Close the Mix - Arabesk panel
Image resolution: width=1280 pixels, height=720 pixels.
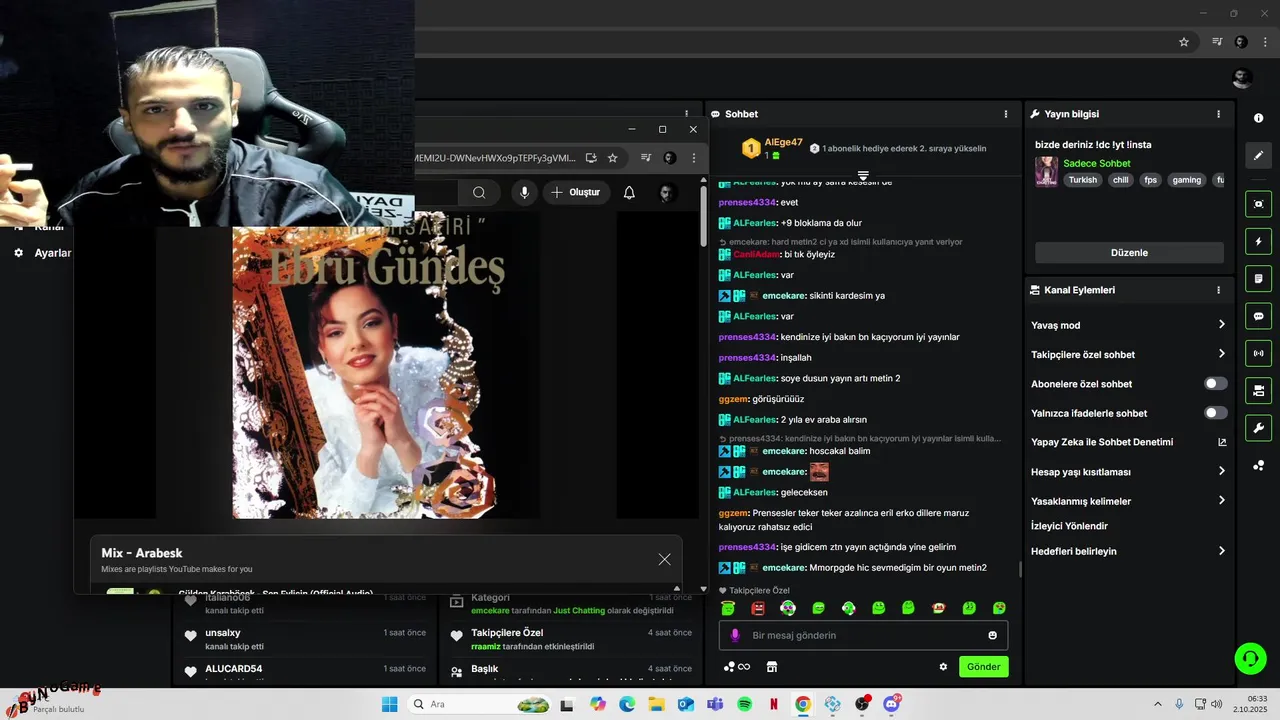pyautogui.click(x=664, y=559)
